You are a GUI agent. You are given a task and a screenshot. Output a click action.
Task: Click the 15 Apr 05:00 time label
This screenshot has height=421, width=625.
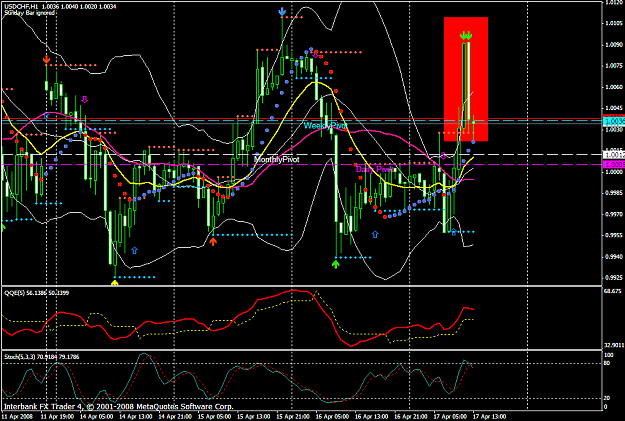214,416
